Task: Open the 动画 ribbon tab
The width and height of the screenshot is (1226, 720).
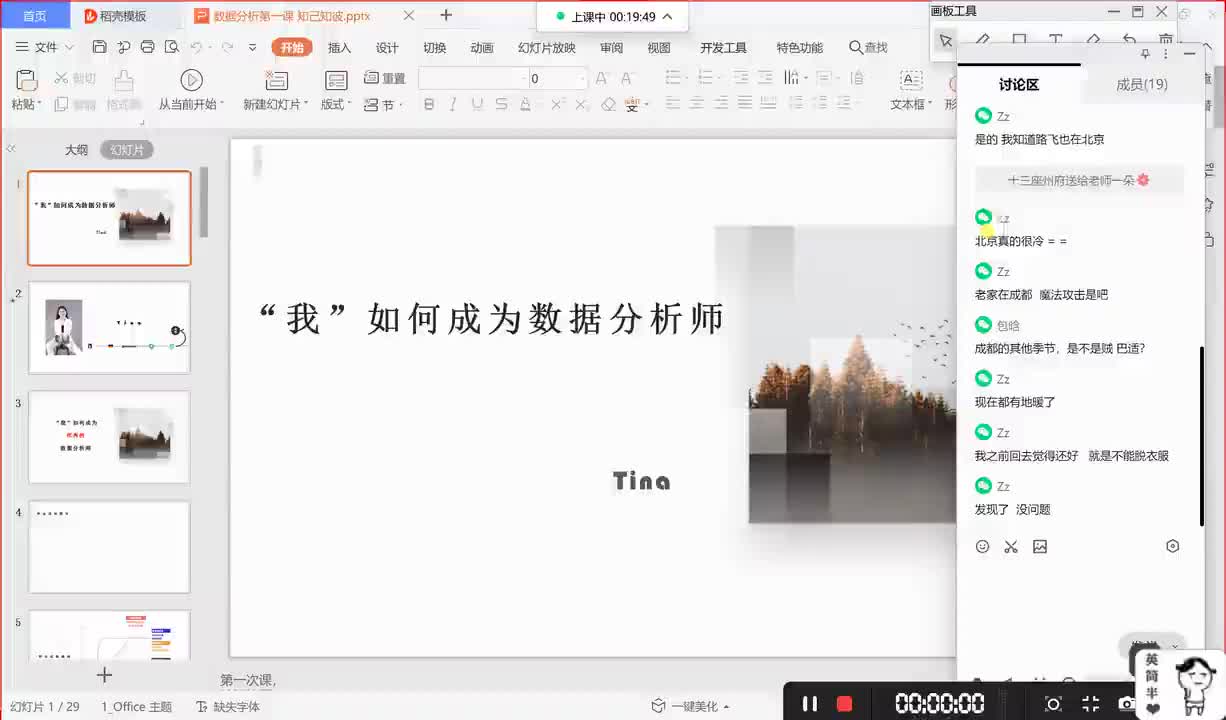Action: 482,47
